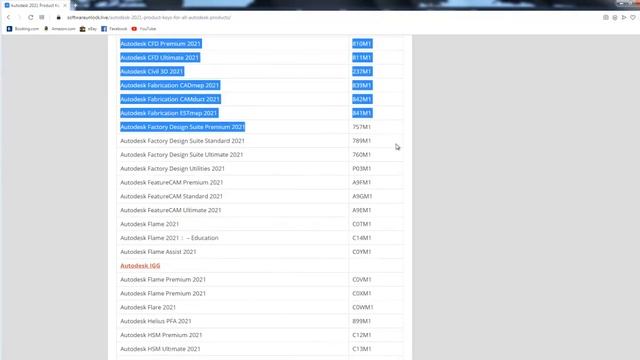This screenshot has width=640, height=360.
Task: Open the start page grid icon
Action: (42, 18)
